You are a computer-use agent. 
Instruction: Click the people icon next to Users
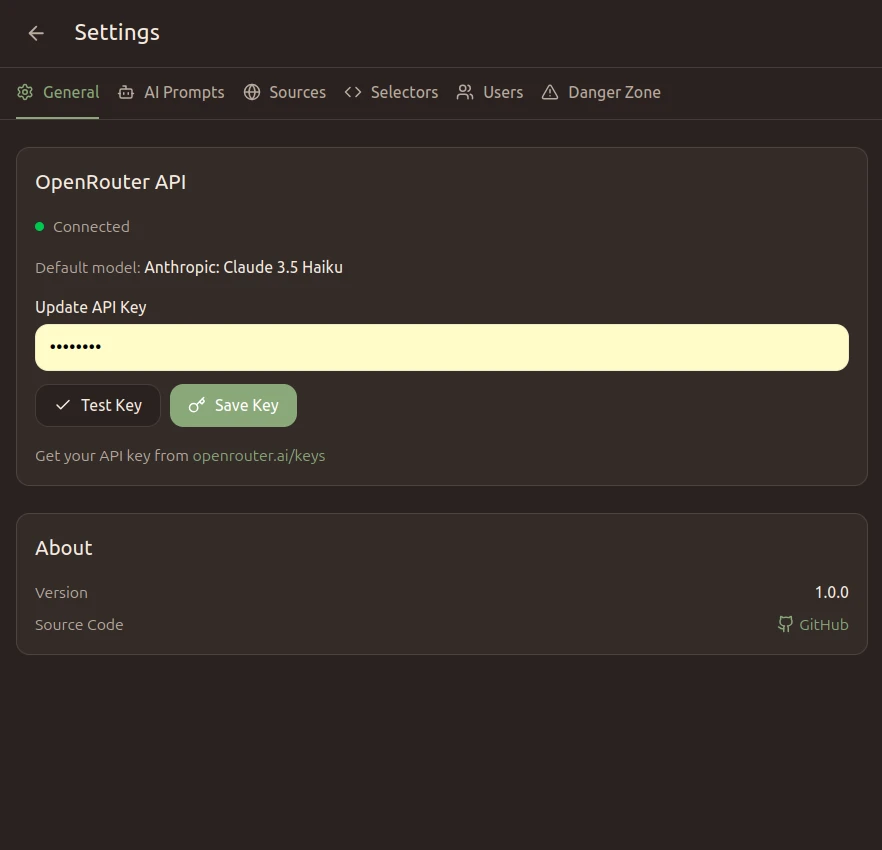coord(464,92)
